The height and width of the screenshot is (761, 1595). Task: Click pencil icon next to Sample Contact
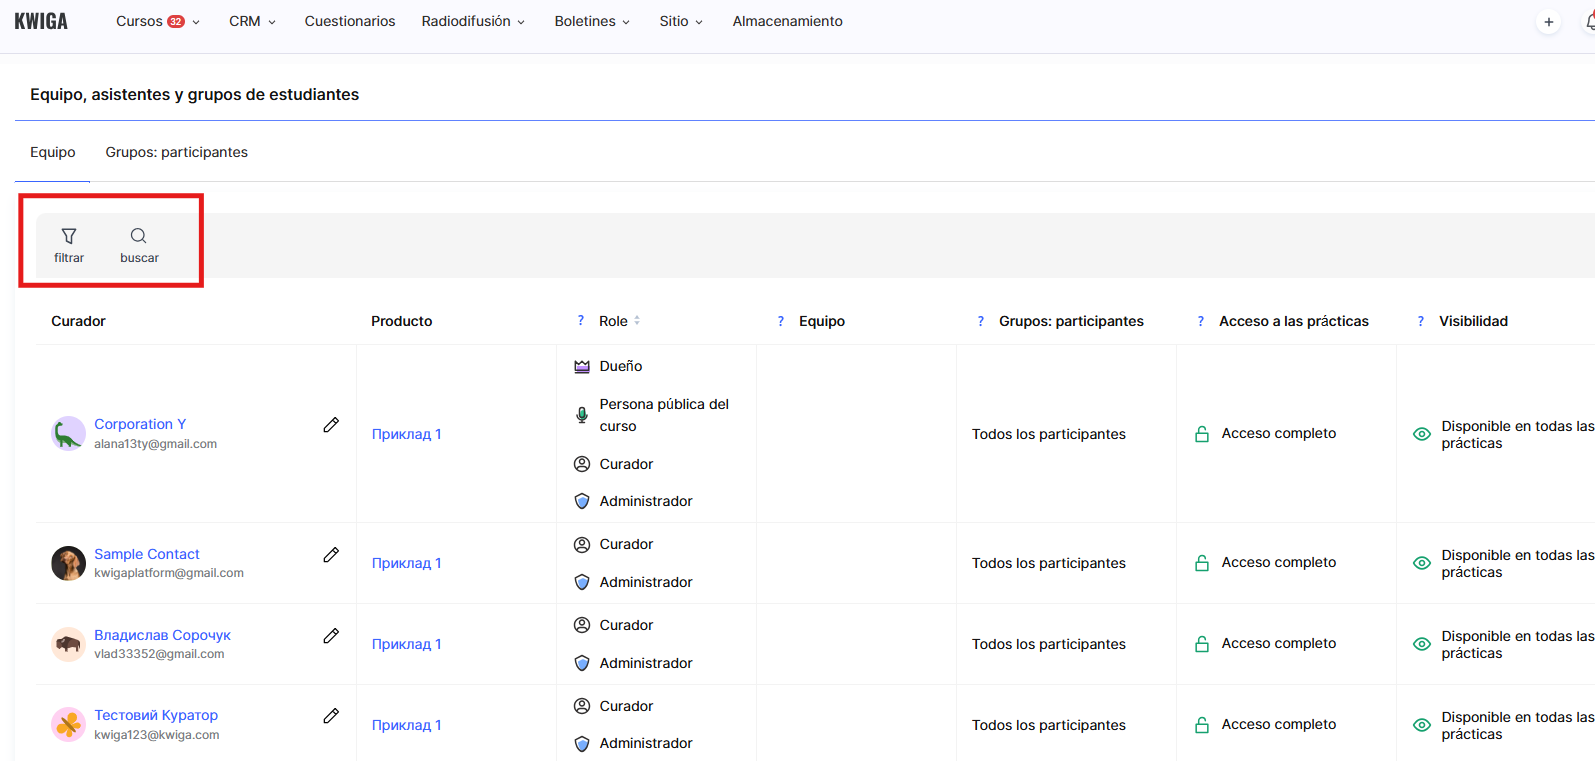pos(331,555)
